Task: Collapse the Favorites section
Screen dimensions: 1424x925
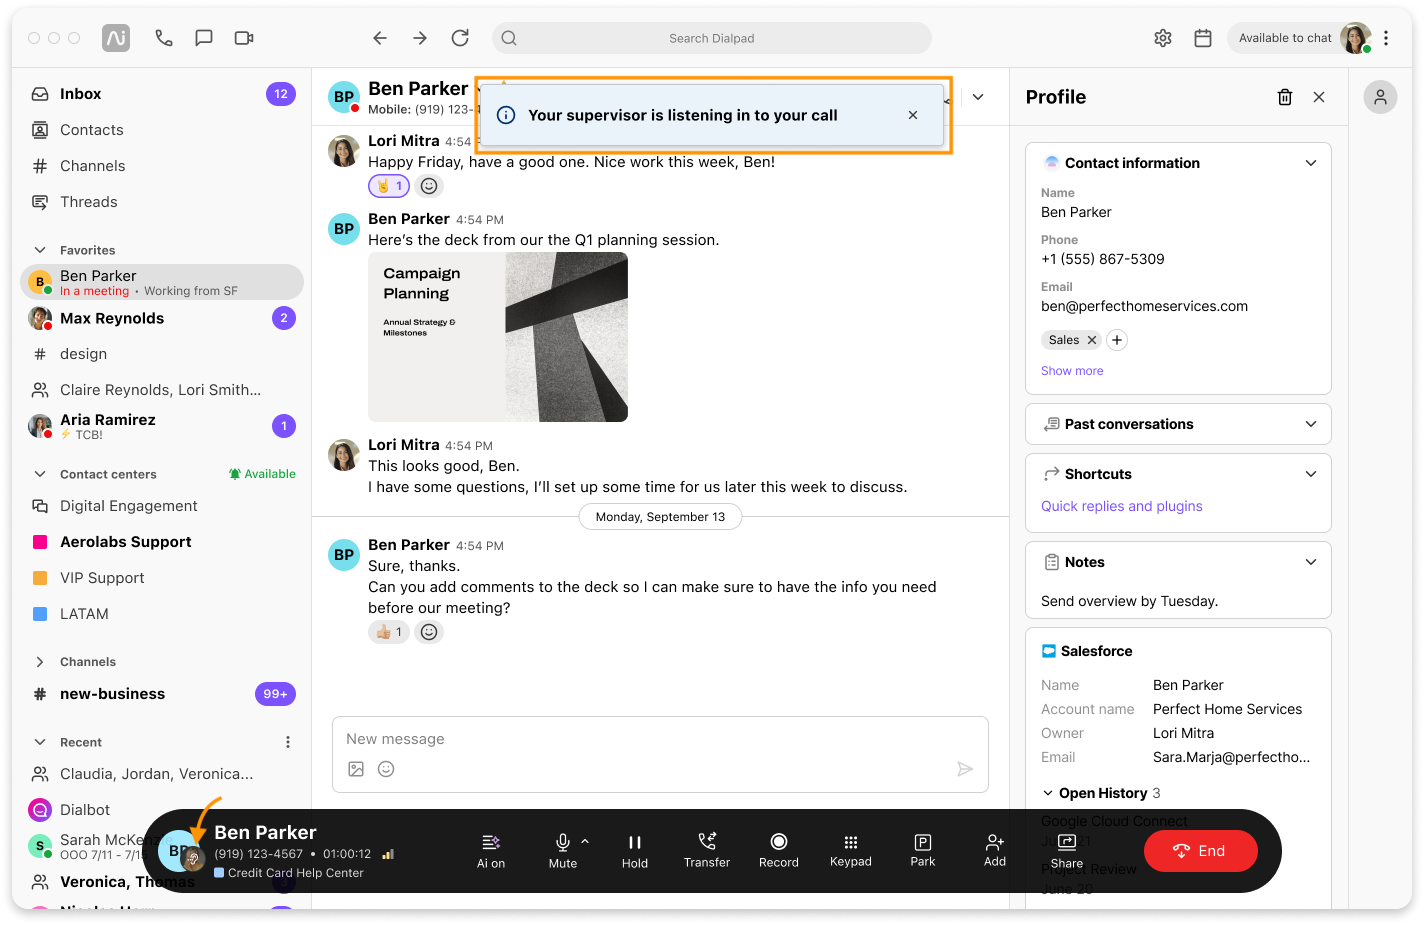Action: (x=40, y=250)
